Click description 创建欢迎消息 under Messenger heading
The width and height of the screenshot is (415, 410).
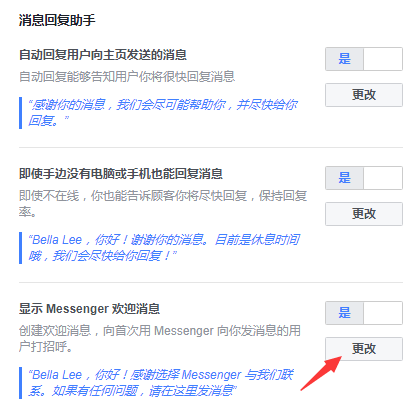point(160,339)
